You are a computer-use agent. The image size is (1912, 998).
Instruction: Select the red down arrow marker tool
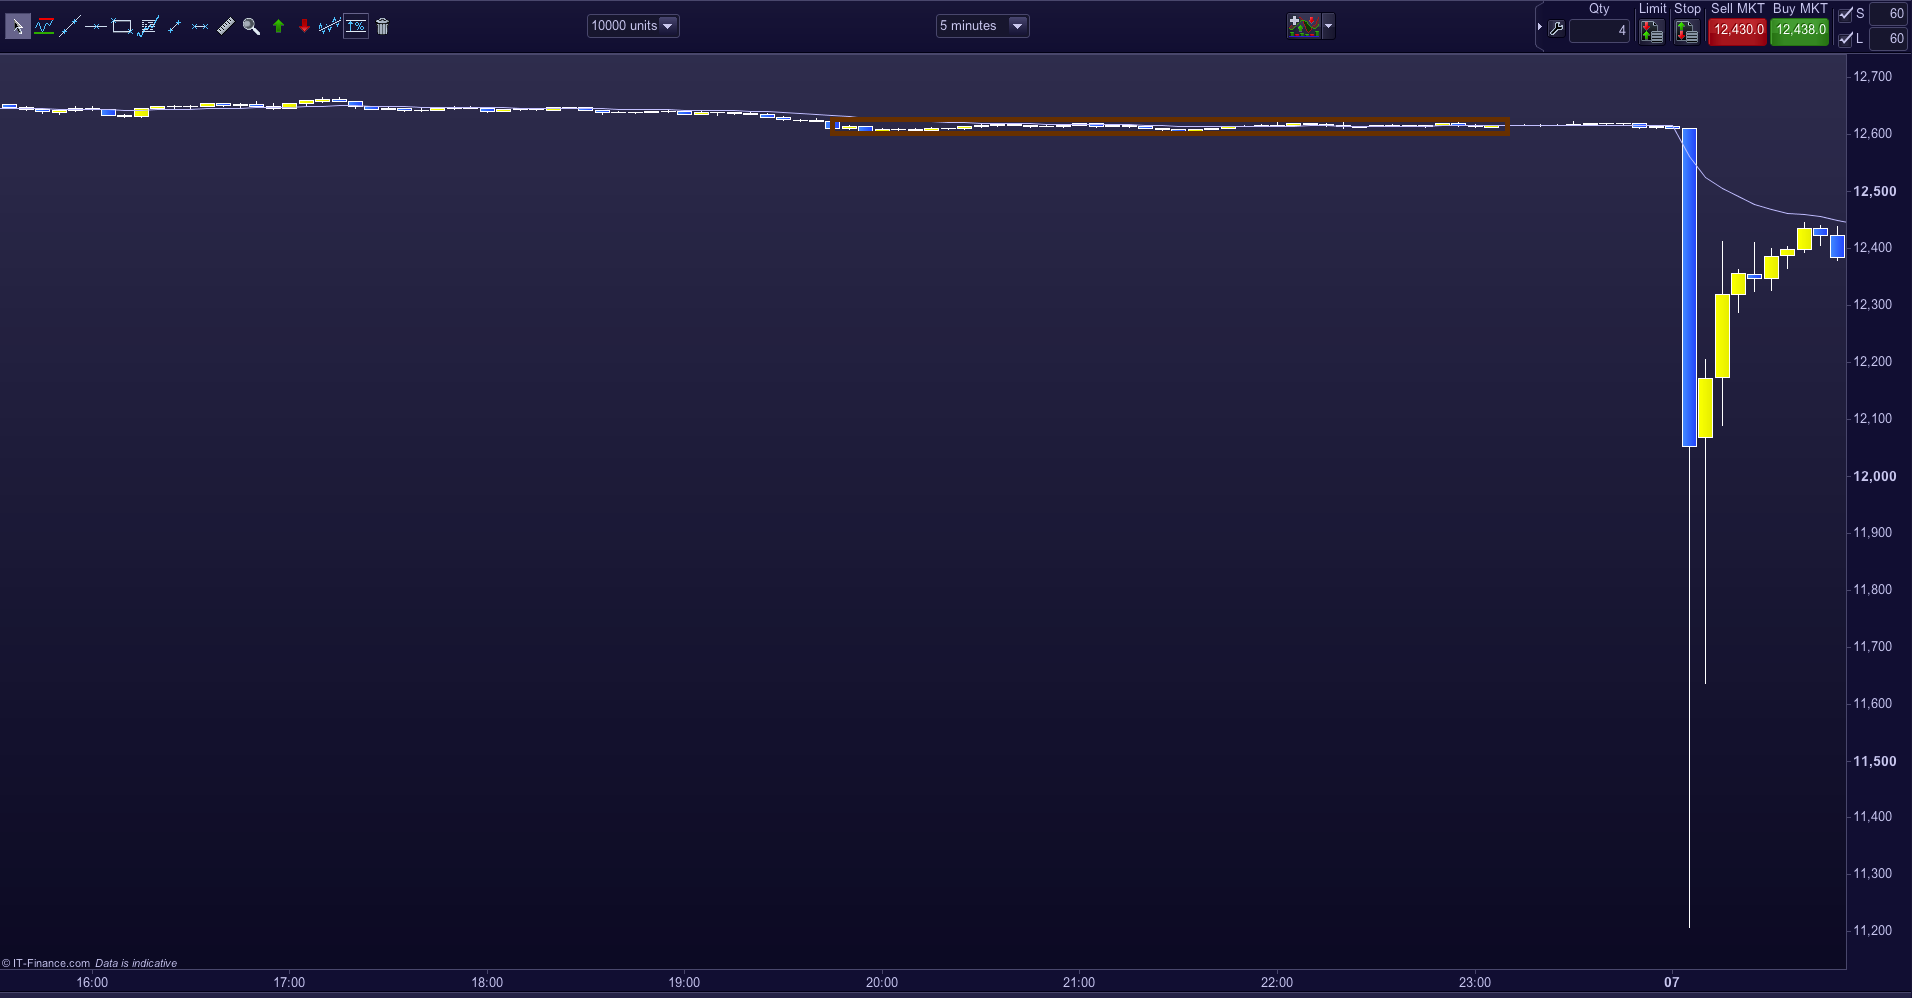point(304,27)
